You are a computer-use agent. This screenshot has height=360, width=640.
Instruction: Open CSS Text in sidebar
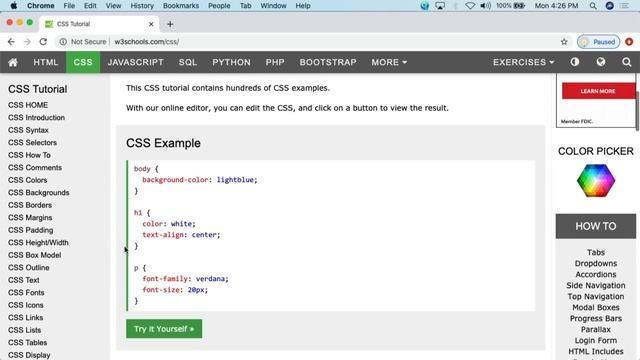pos(24,280)
